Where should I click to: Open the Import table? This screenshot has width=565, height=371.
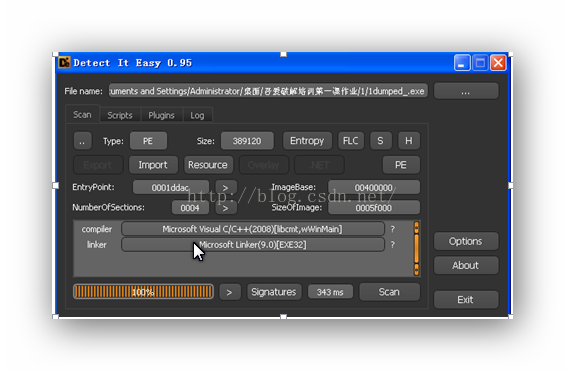click(153, 165)
